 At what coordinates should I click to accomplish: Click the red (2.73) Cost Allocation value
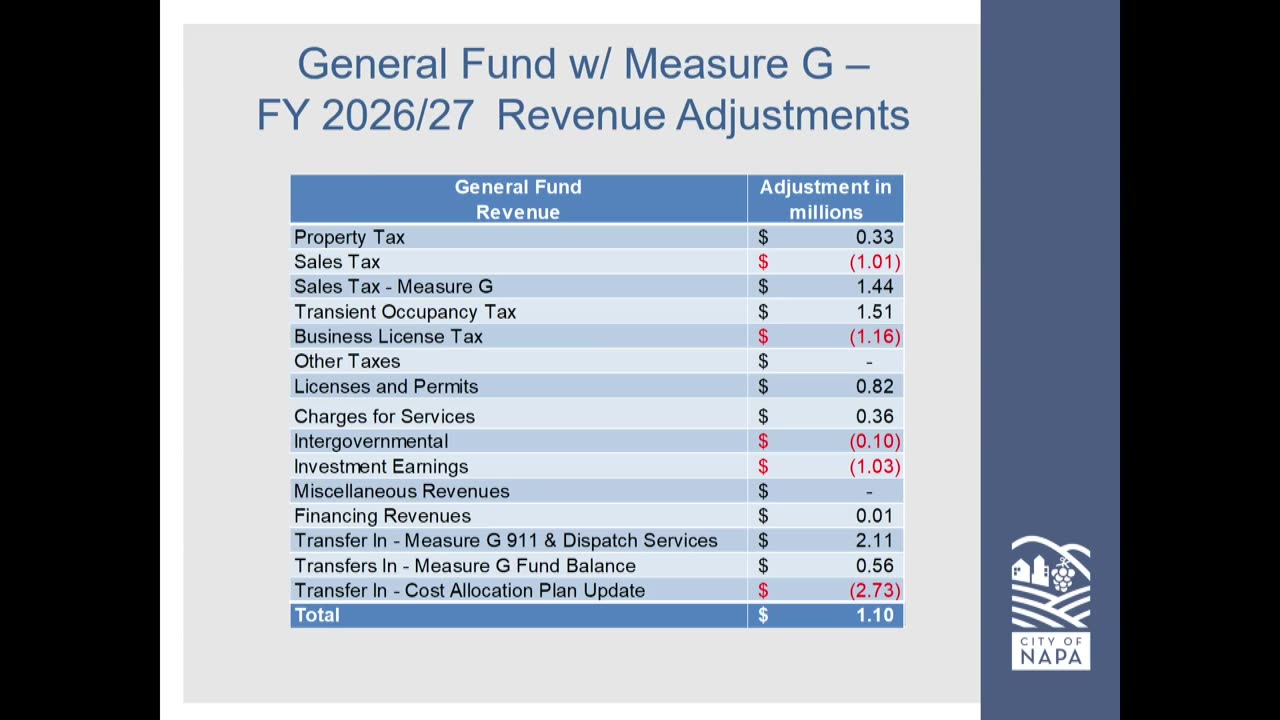tap(875, 590)
